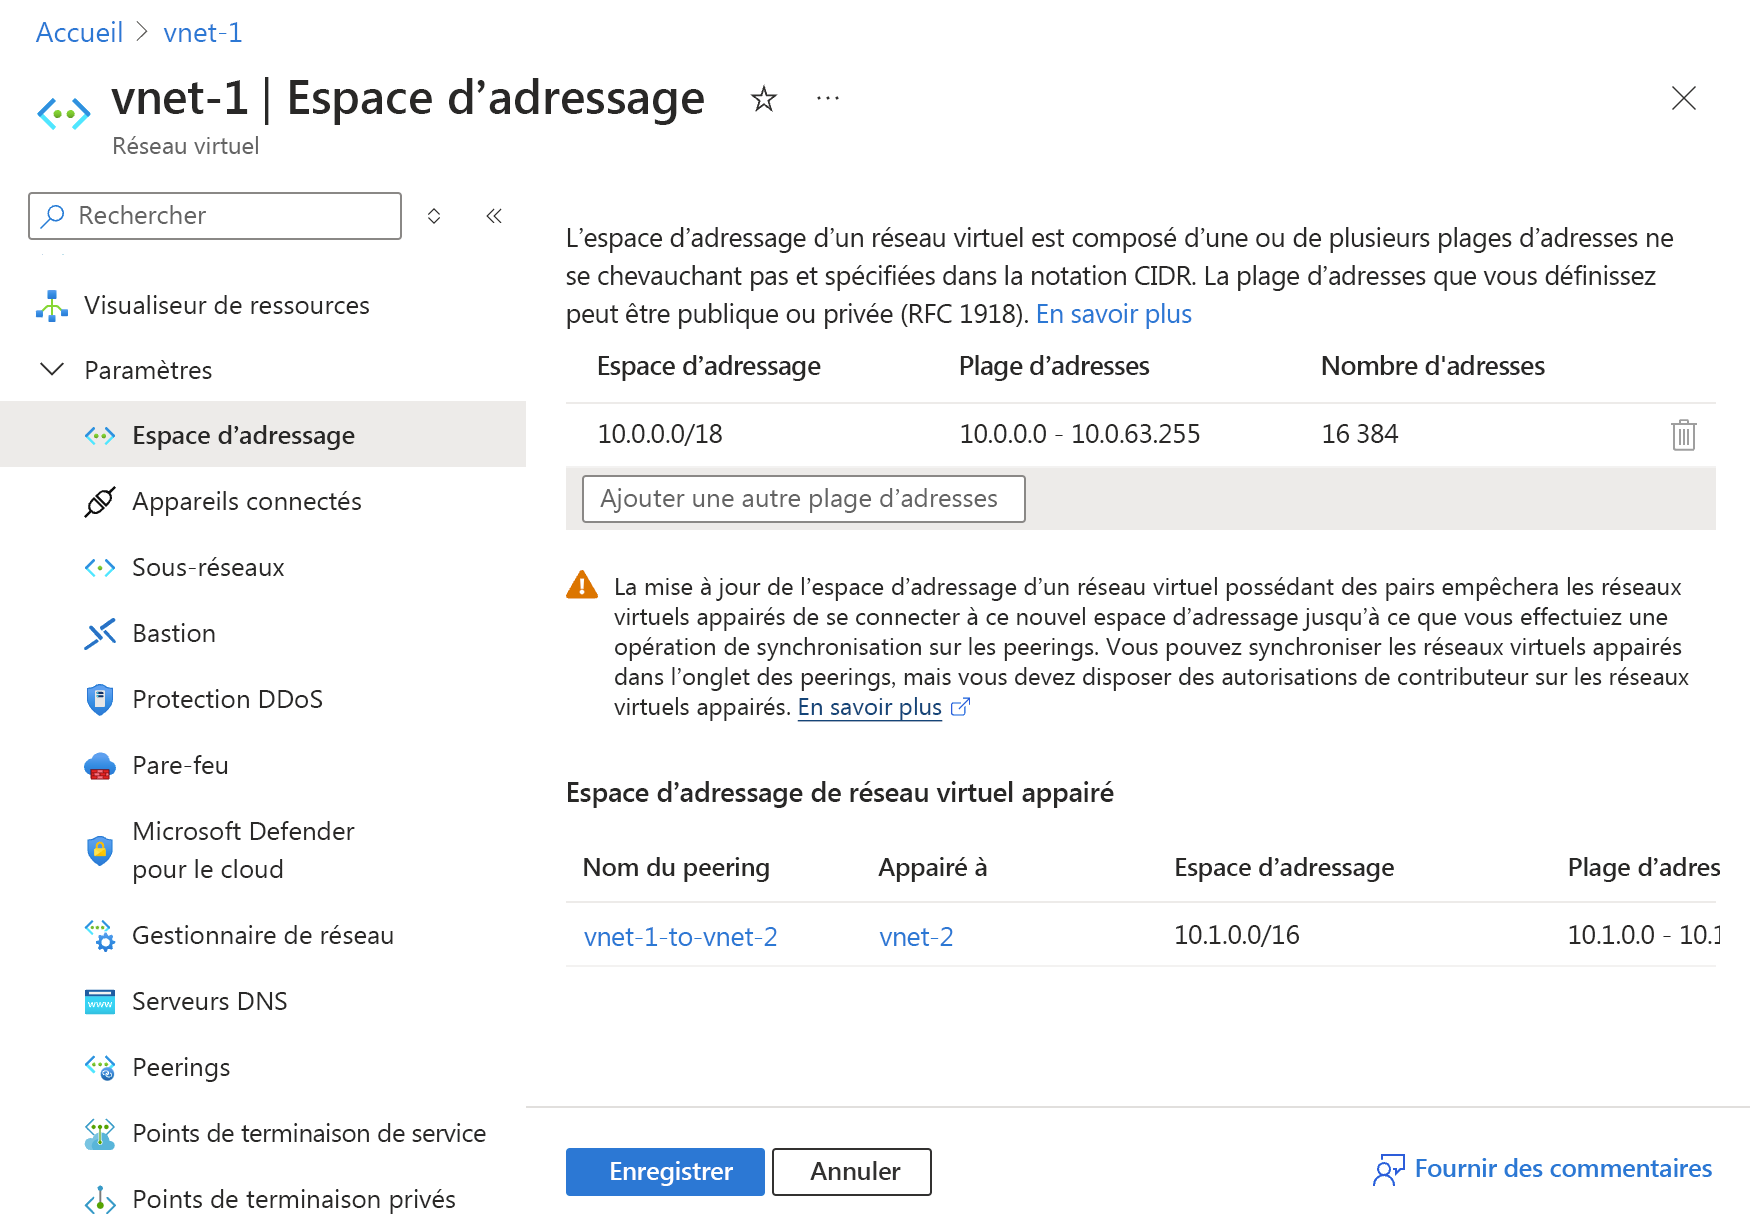1750x1232 pixels.
Task: Click Ajouter une autre plage d'adresses
Action: point(802,498)
